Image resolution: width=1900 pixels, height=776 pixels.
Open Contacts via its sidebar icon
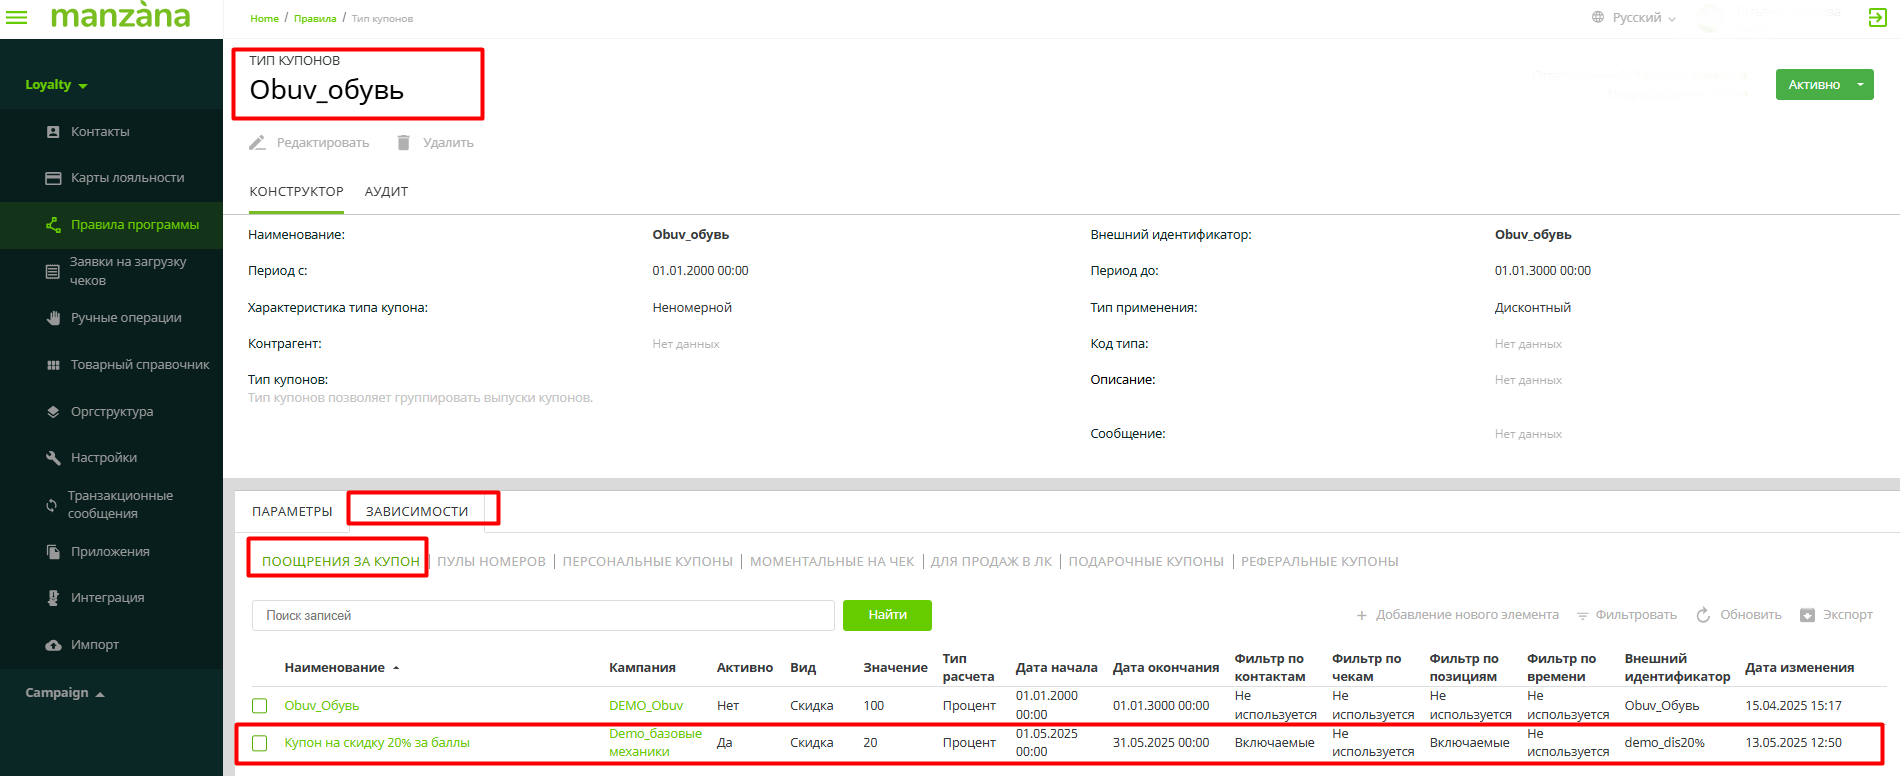point(53,132)
